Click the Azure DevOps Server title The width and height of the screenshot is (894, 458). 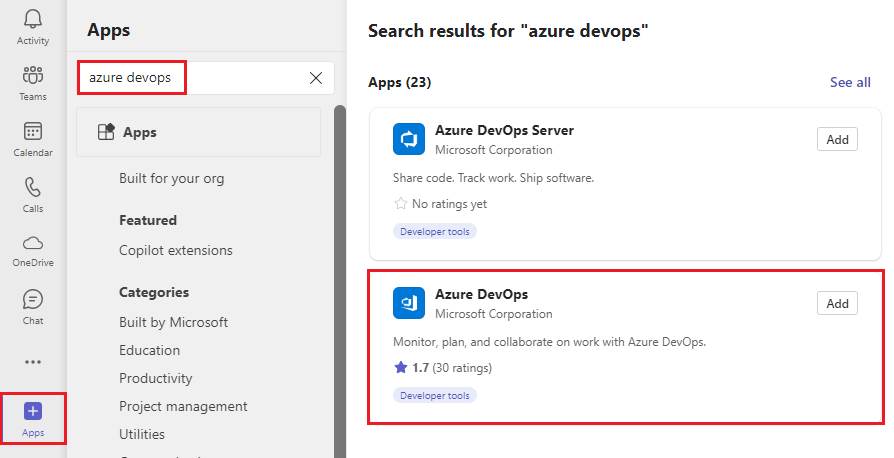point(504,131)
